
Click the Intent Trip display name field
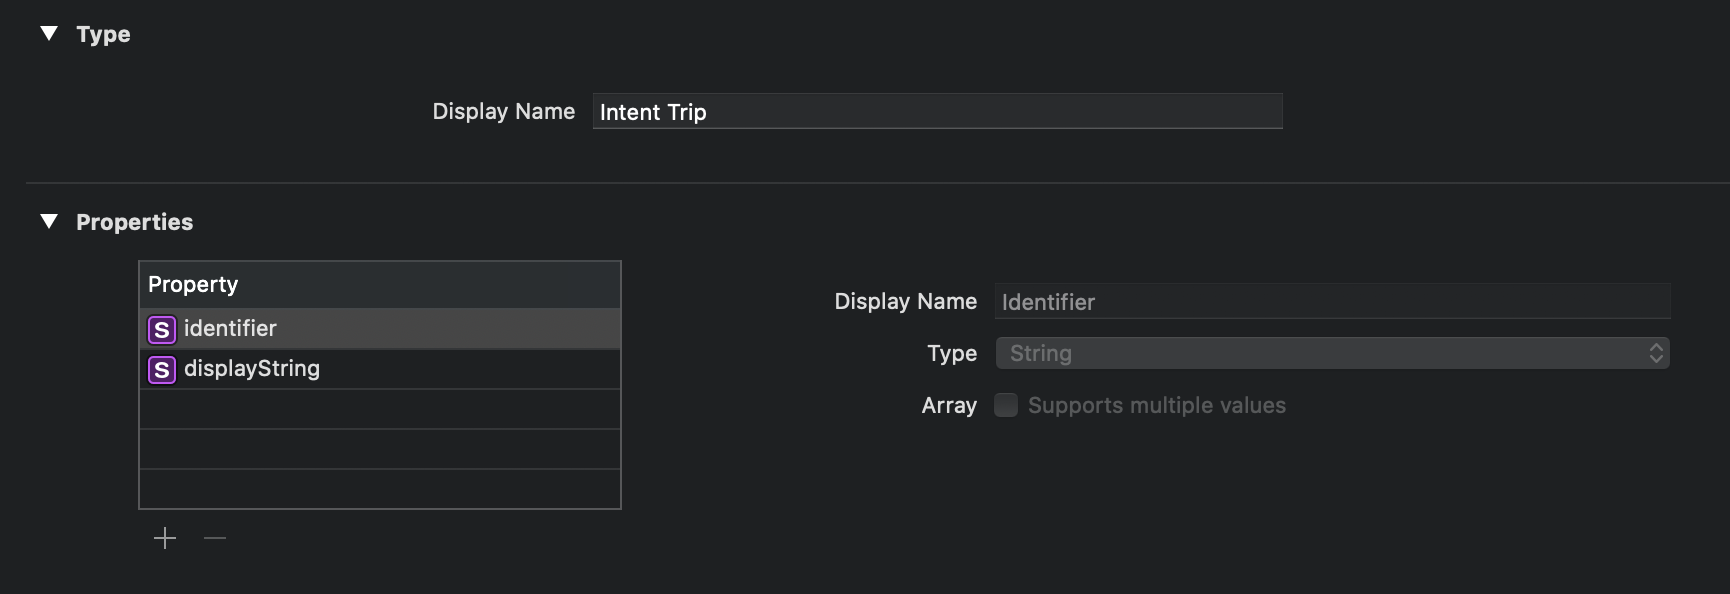pos(937,111)
